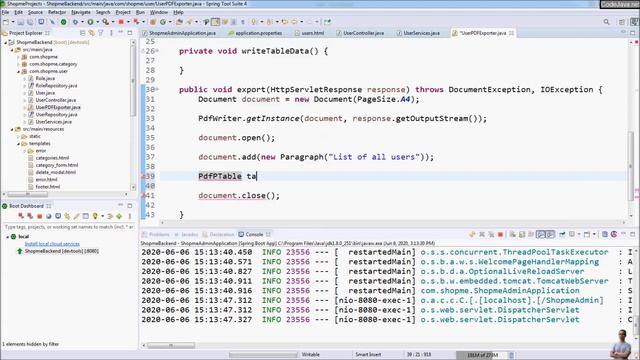Click the pencil edit icon in Boot Dashboard

tap(77, 216)
